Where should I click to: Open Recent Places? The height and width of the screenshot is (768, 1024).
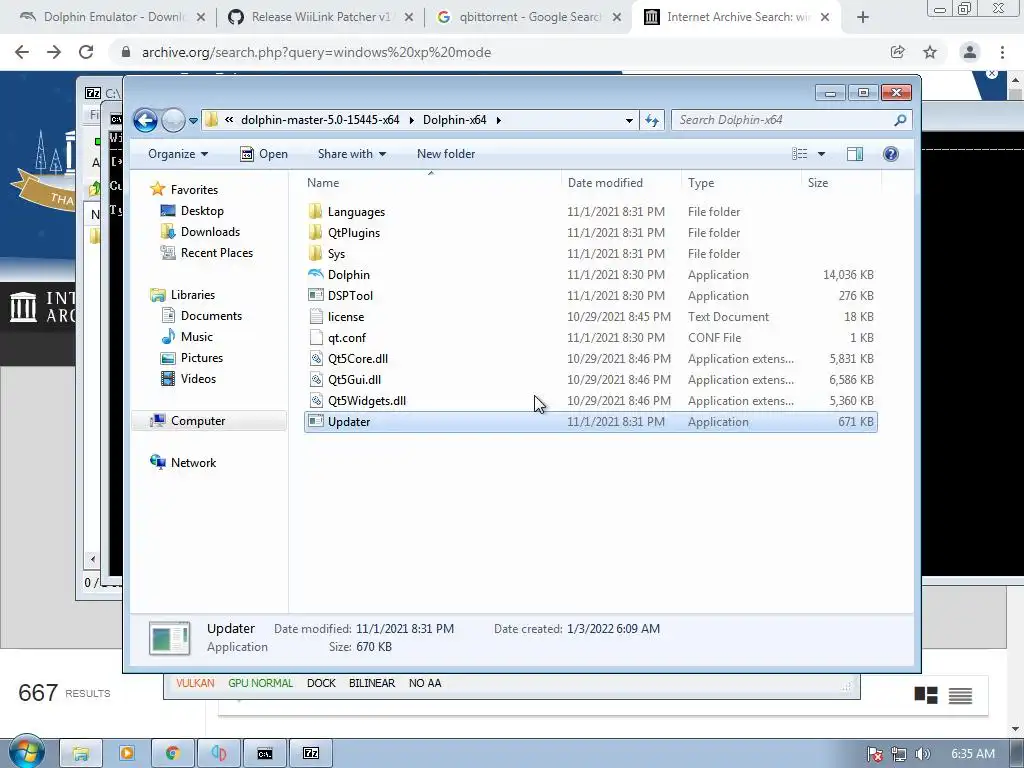[216, 253]
